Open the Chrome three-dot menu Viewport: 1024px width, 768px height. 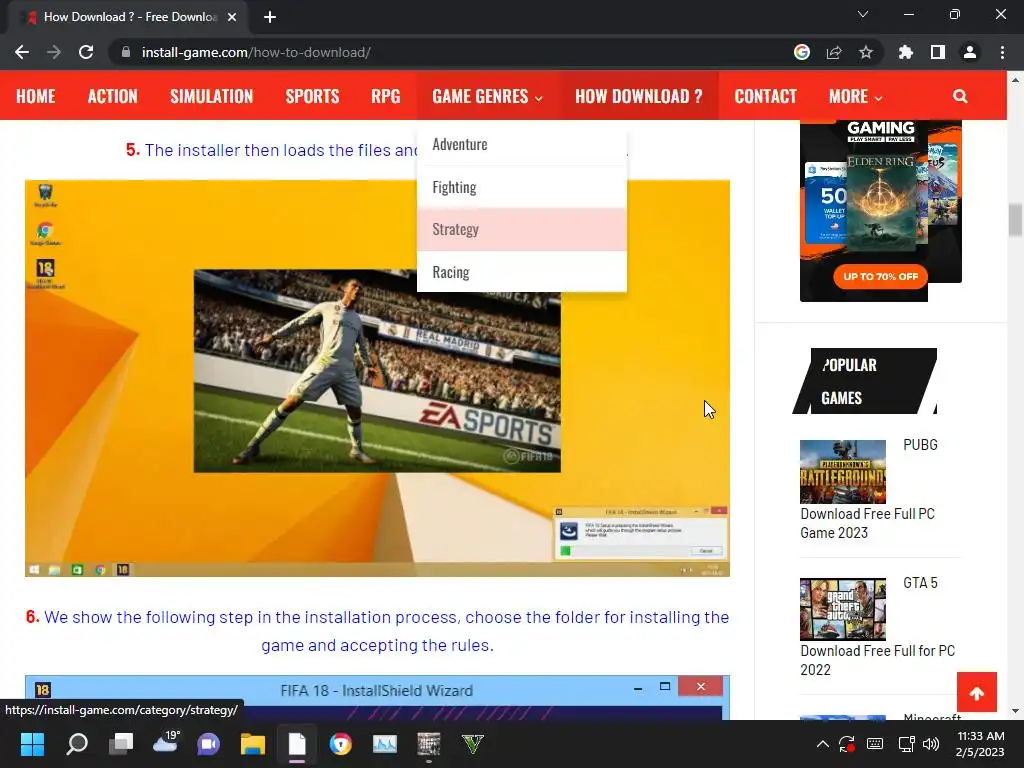click(1002, 52)
